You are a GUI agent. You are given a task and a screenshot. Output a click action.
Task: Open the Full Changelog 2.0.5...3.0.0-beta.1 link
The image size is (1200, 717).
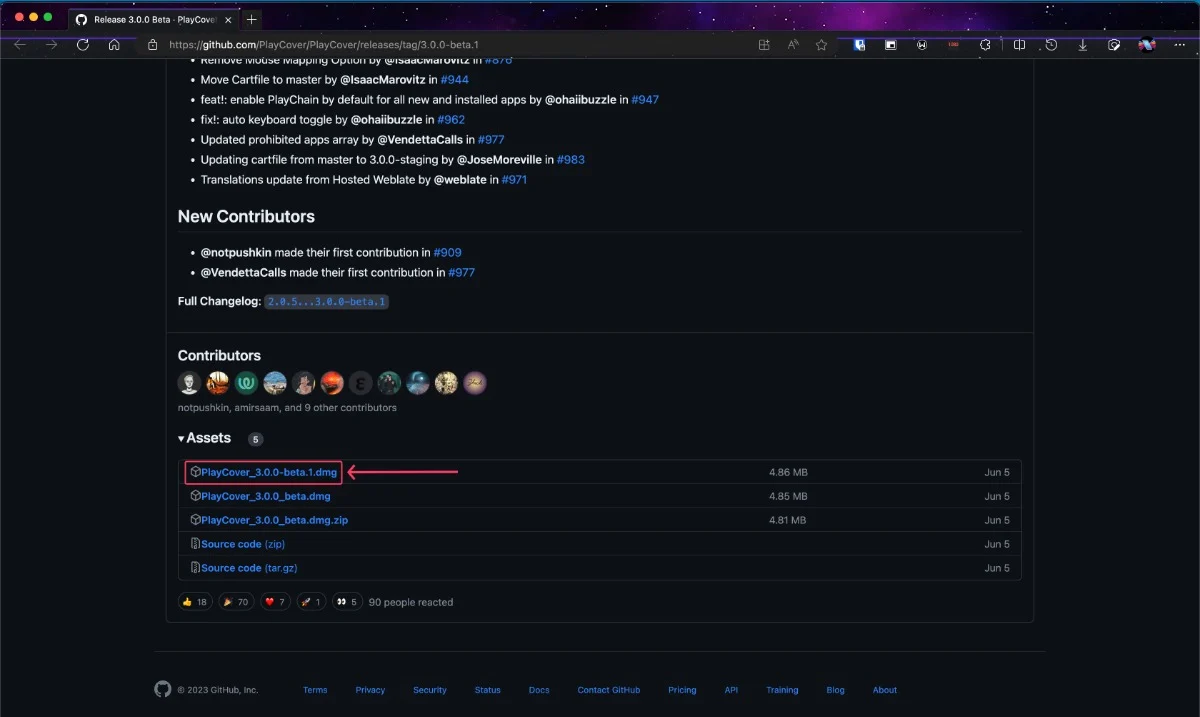(x=326, y=301)
